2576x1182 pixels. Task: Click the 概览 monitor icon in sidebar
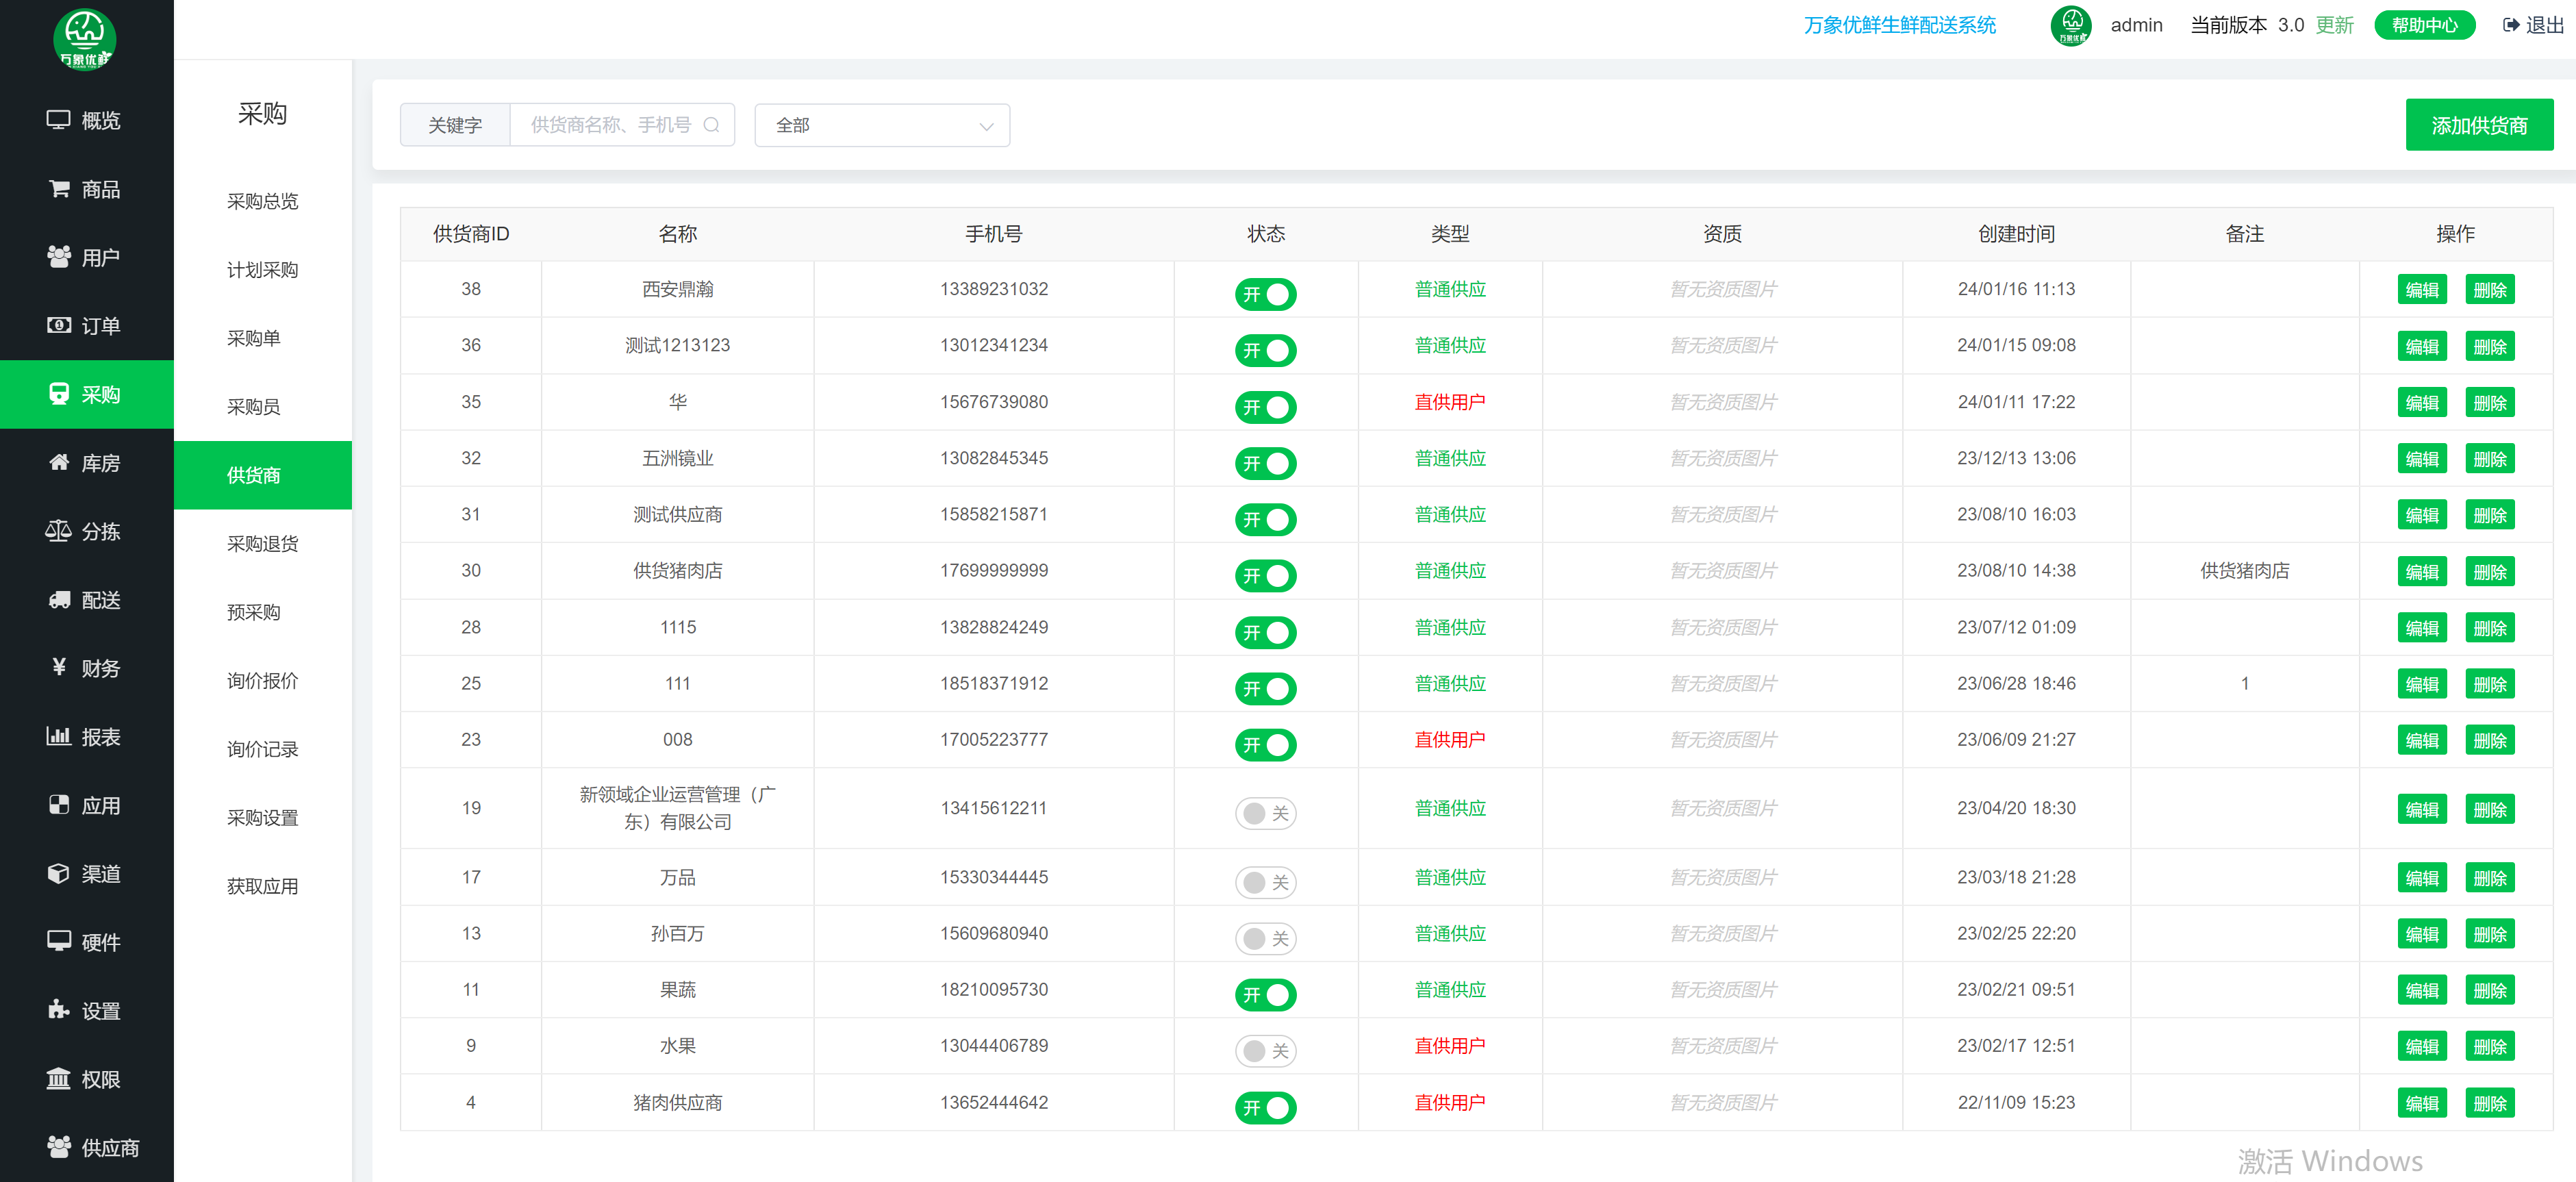tap(58, 120)
